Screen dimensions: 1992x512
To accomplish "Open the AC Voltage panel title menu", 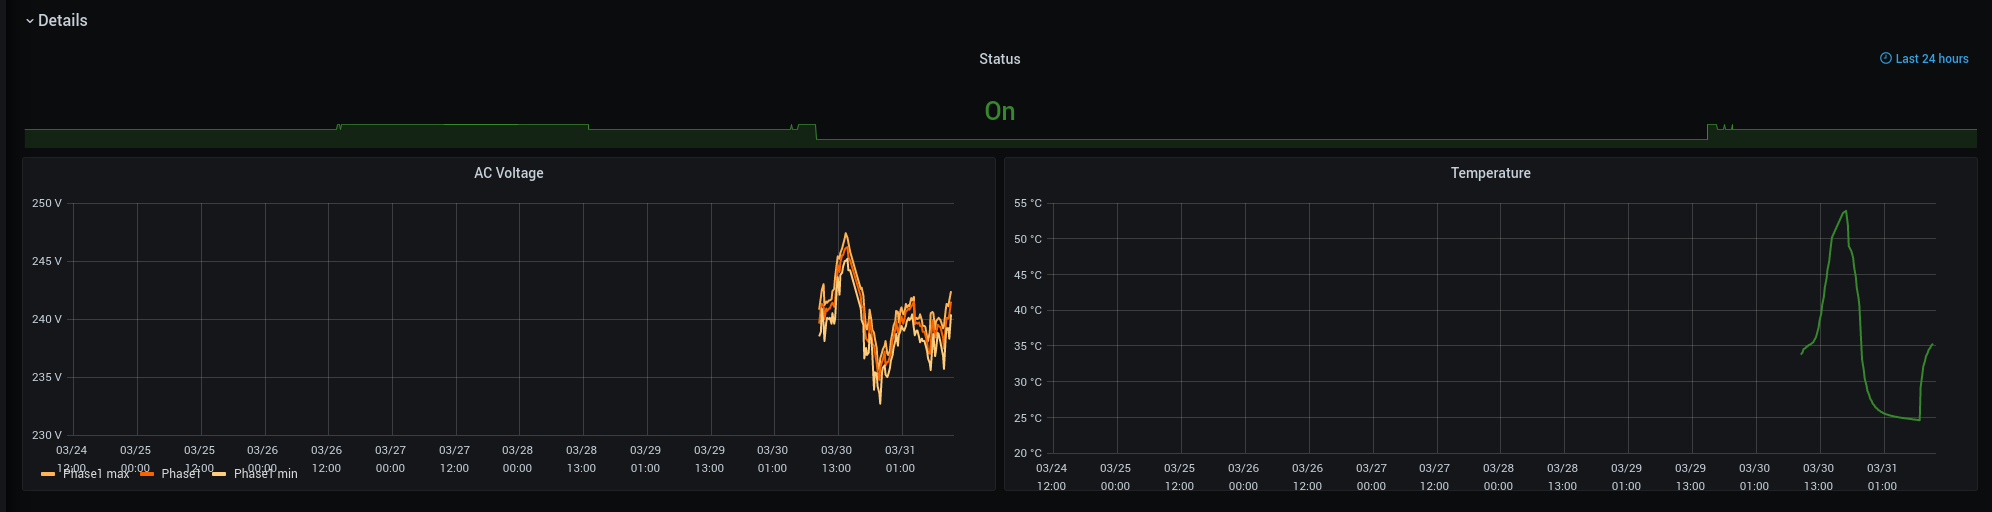I will click(508, 173).
